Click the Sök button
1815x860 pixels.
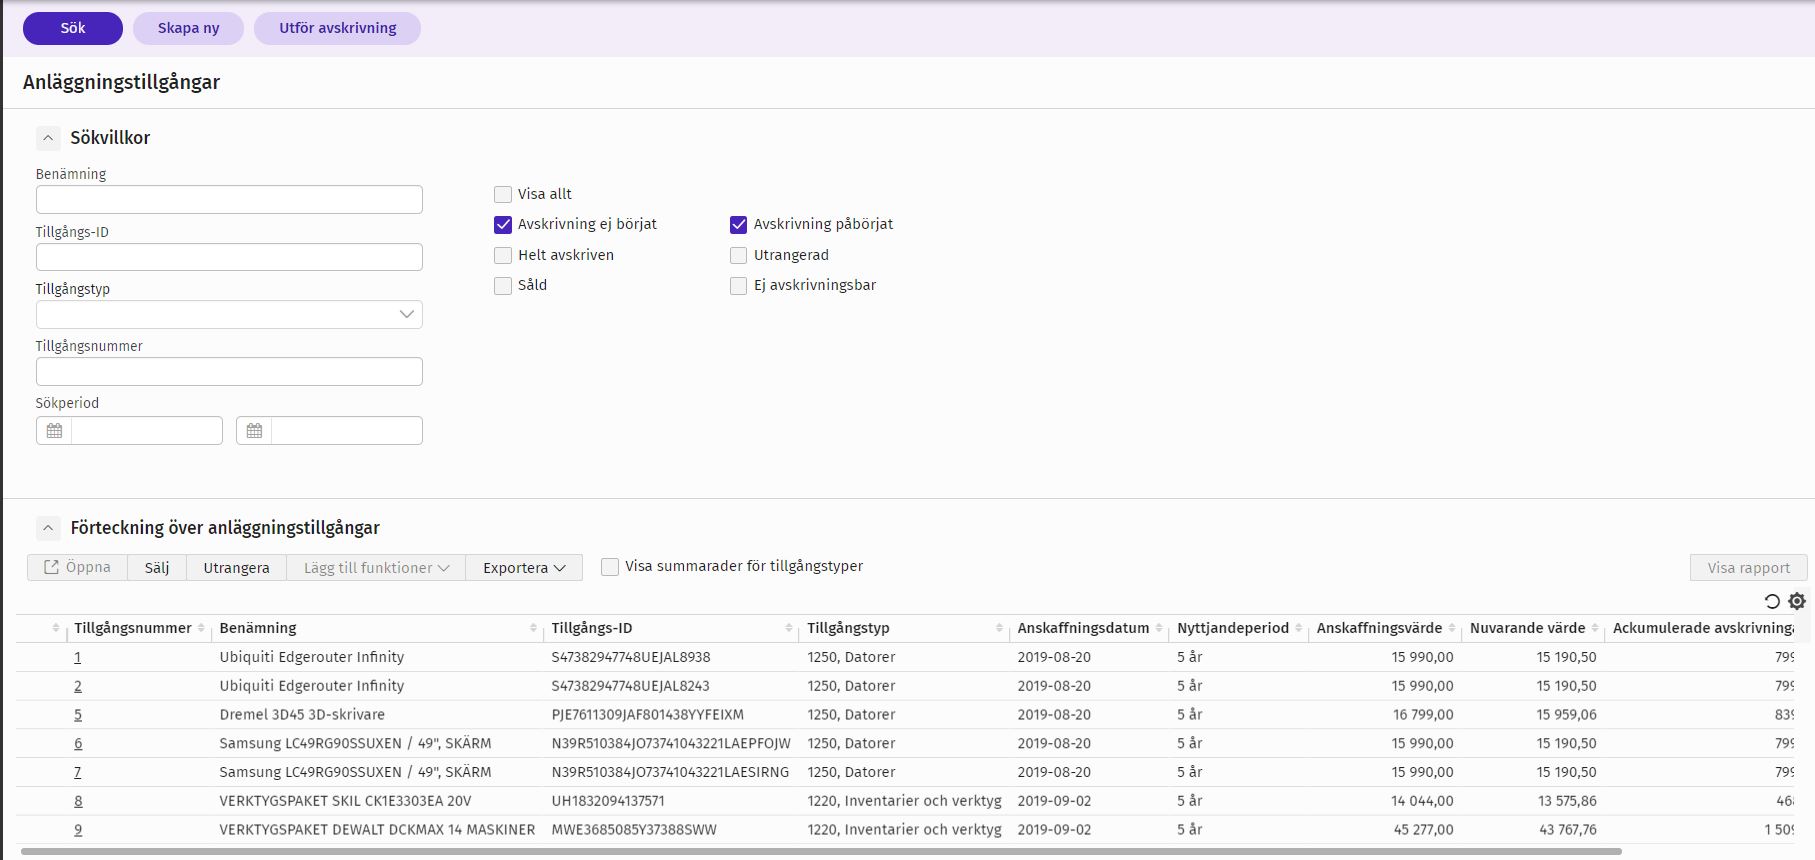click(73, 28)
